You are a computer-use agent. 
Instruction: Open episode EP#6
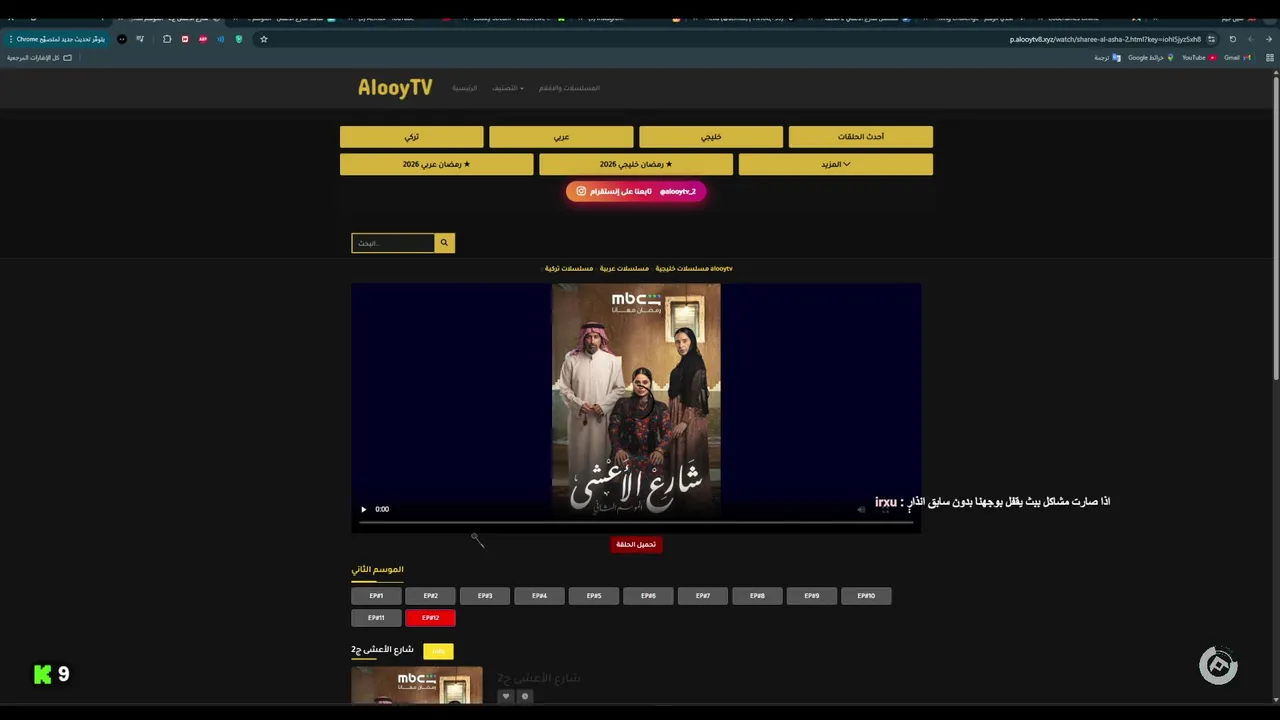click(x=648, y=596)
